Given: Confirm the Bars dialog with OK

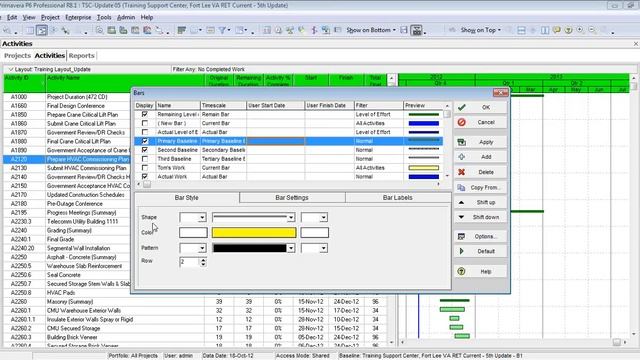Looking at the screenshot, I should click(x=480, y=107).
